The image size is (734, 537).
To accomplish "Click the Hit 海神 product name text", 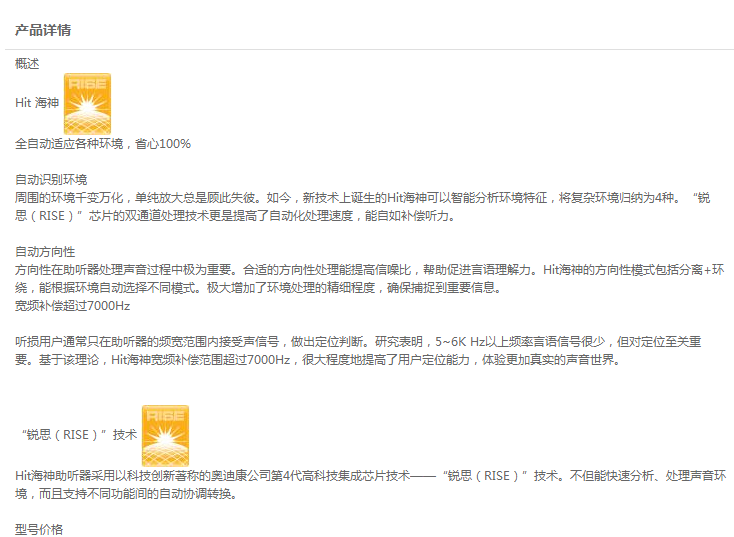I will [37, 103].
